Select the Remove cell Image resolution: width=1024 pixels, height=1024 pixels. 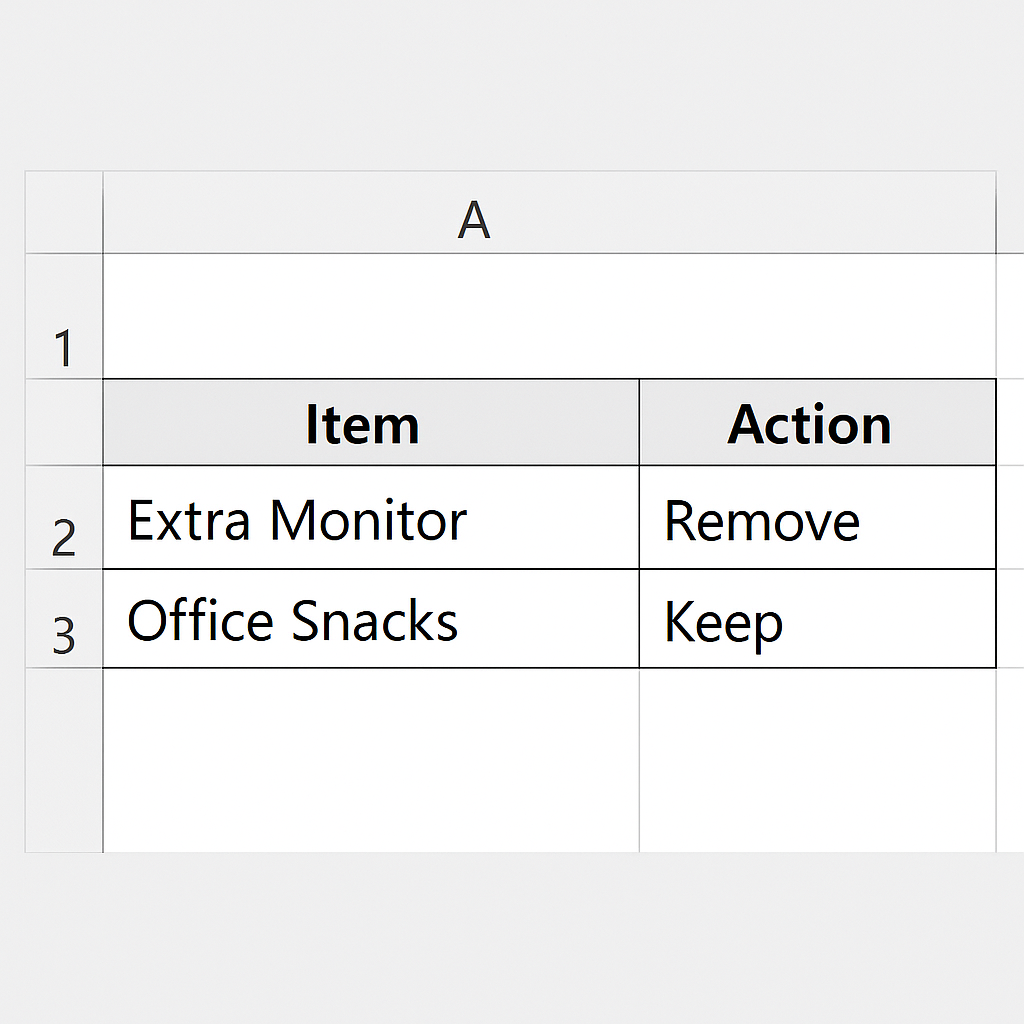click(x=817, y=518)
